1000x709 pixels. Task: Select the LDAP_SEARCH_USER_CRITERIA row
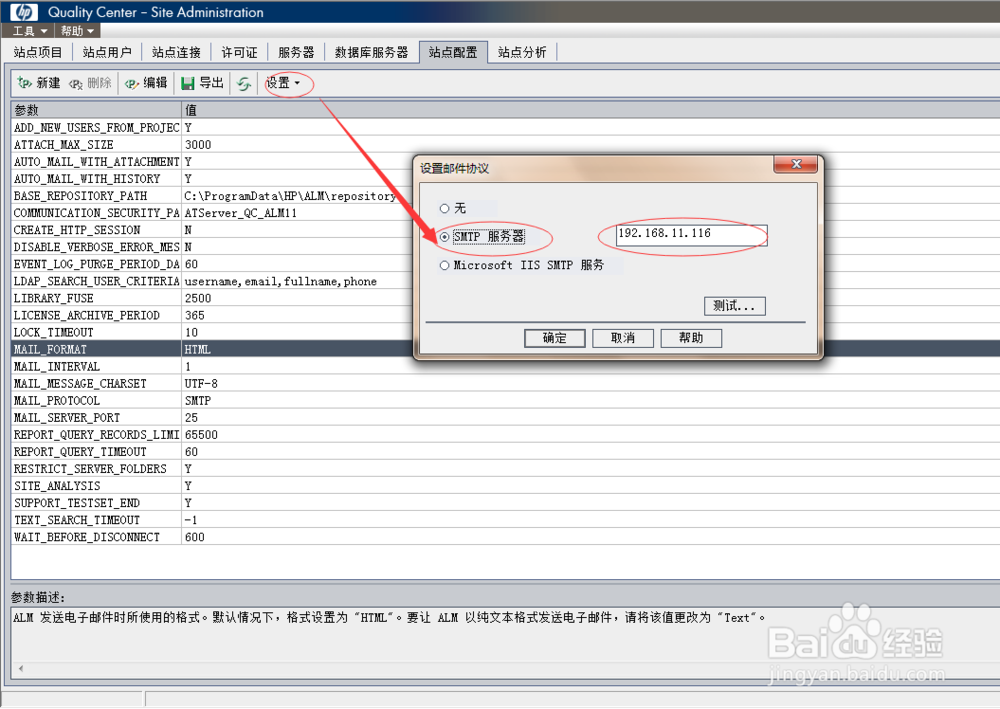tap(505, 281)
